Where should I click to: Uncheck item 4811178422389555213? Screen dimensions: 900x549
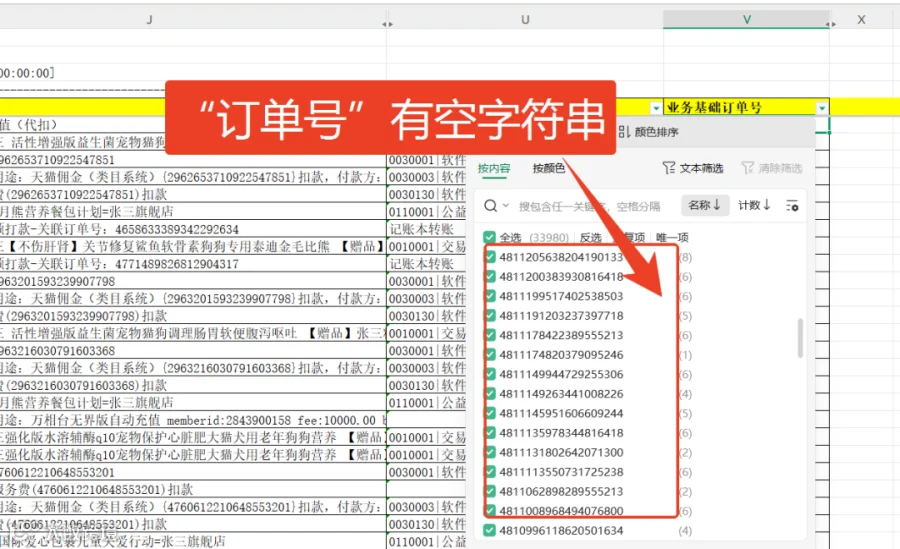[x=490, y=335]
